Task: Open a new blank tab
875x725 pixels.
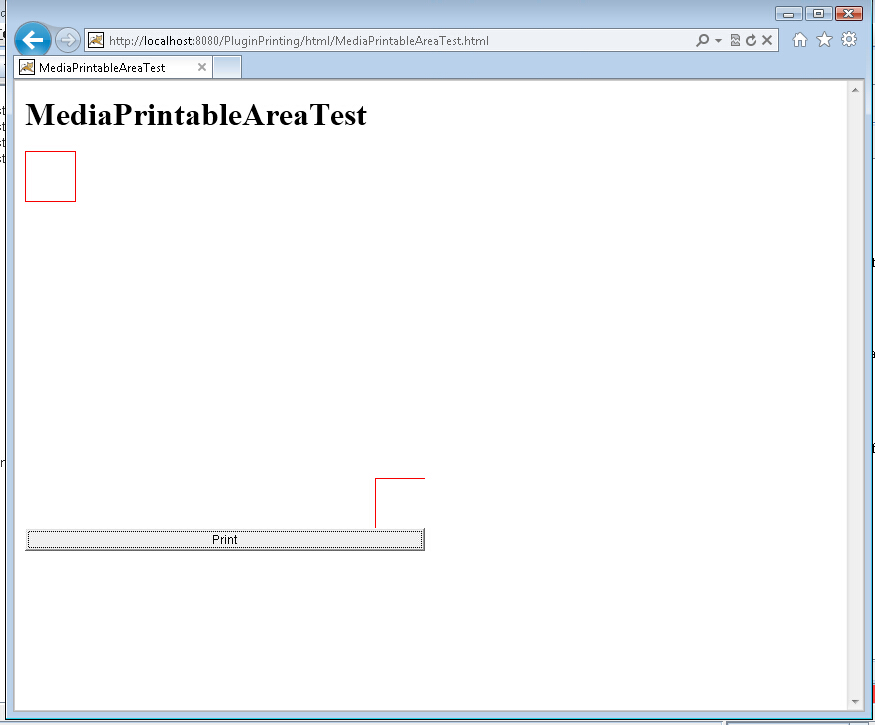Action: pyautogui.click(x=227, y=68)
